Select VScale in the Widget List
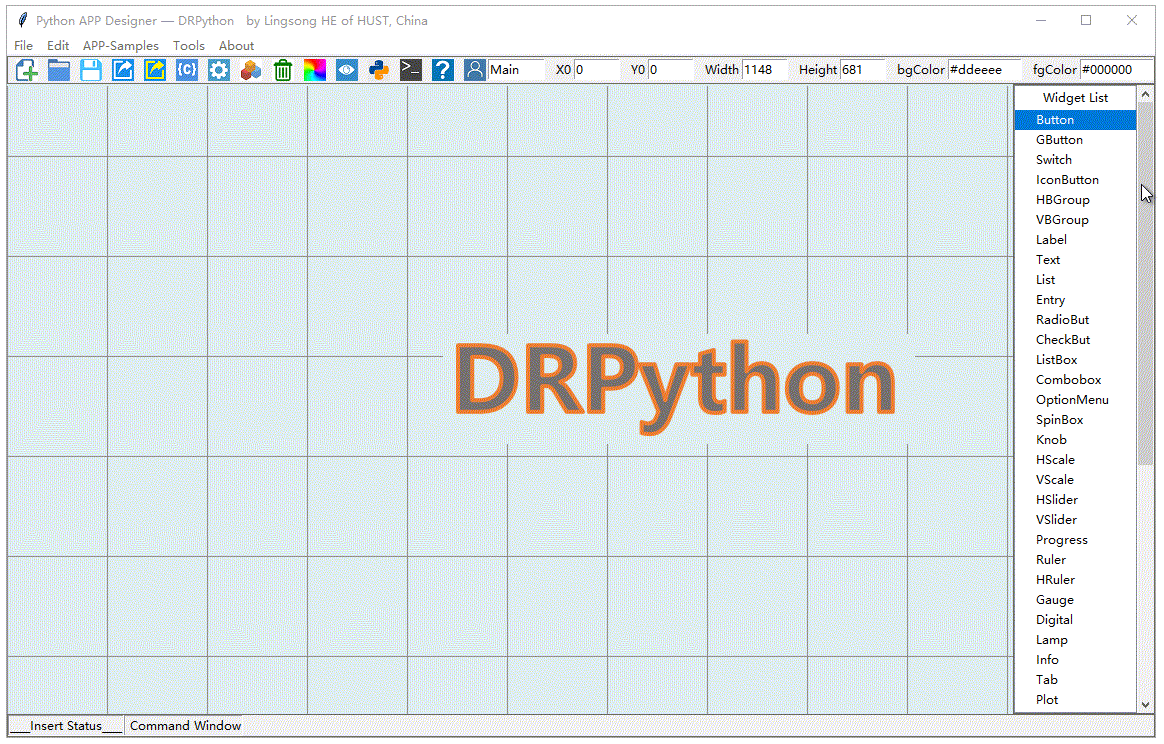 click(x=1075, y=480)
